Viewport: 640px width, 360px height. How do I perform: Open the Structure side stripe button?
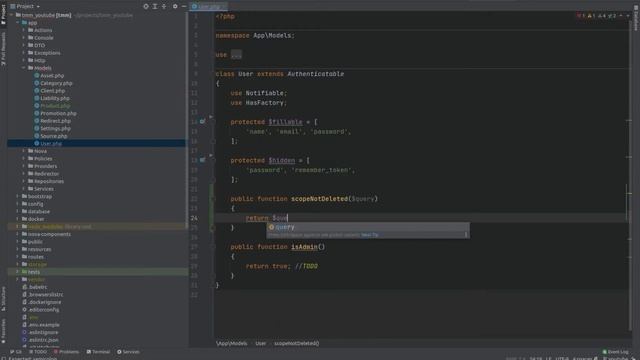coord(3,299)
